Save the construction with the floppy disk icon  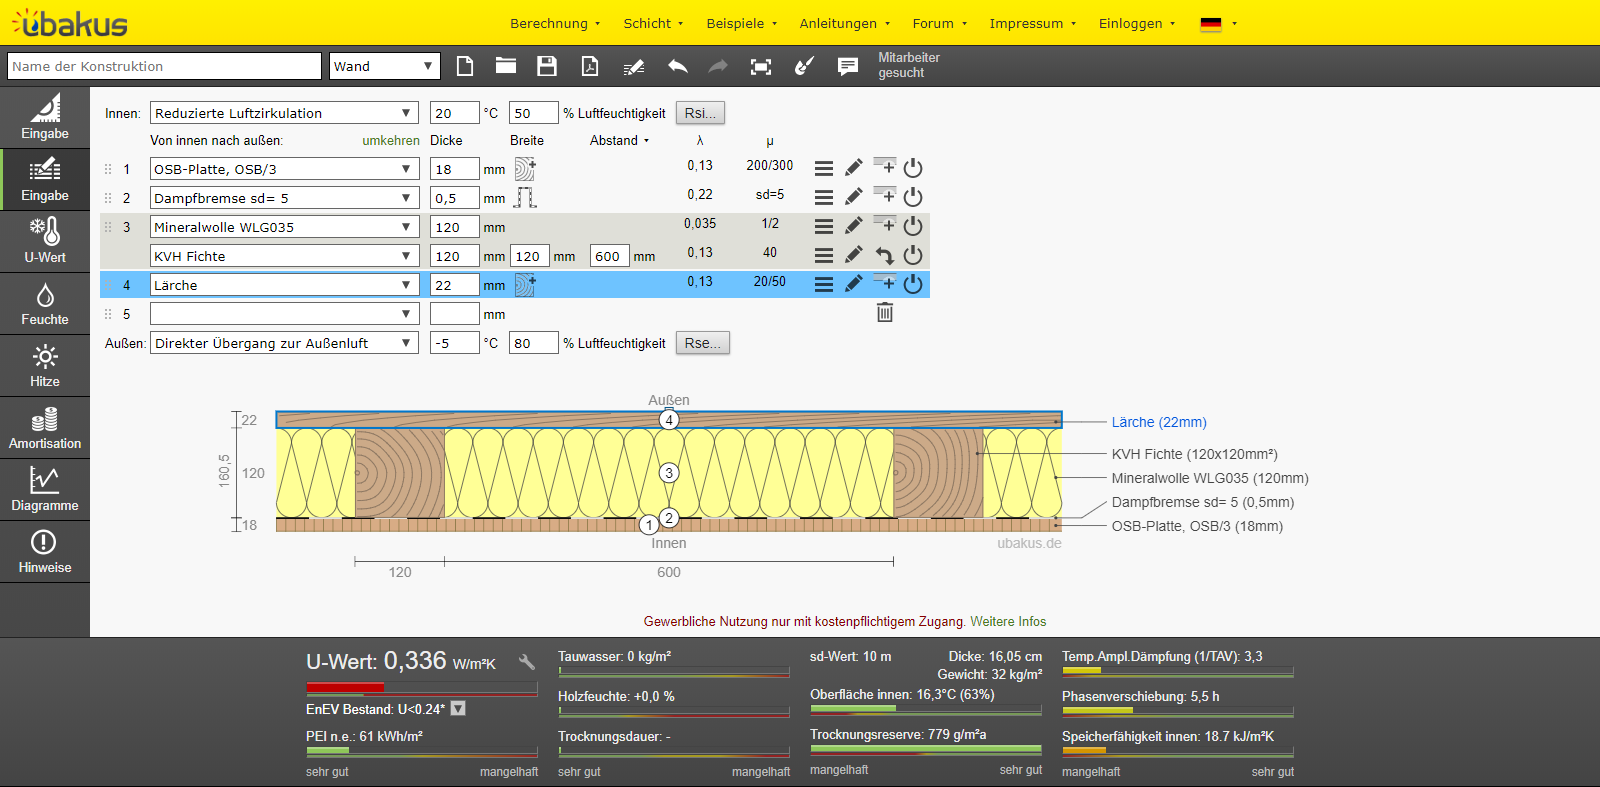(x=546, y=66)
